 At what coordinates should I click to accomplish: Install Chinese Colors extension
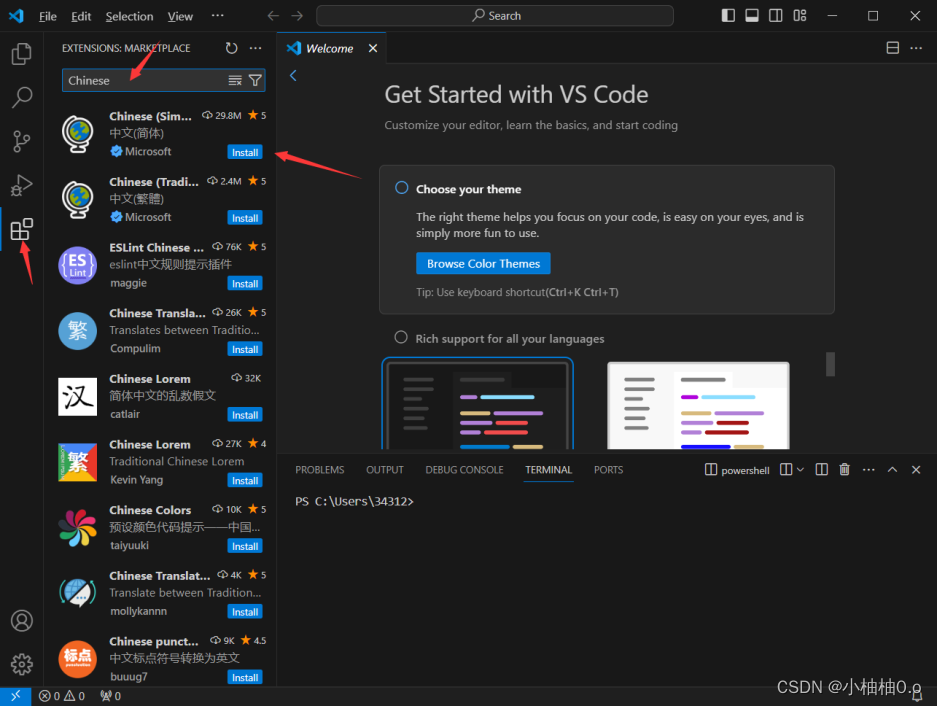[x=245, y=546]
